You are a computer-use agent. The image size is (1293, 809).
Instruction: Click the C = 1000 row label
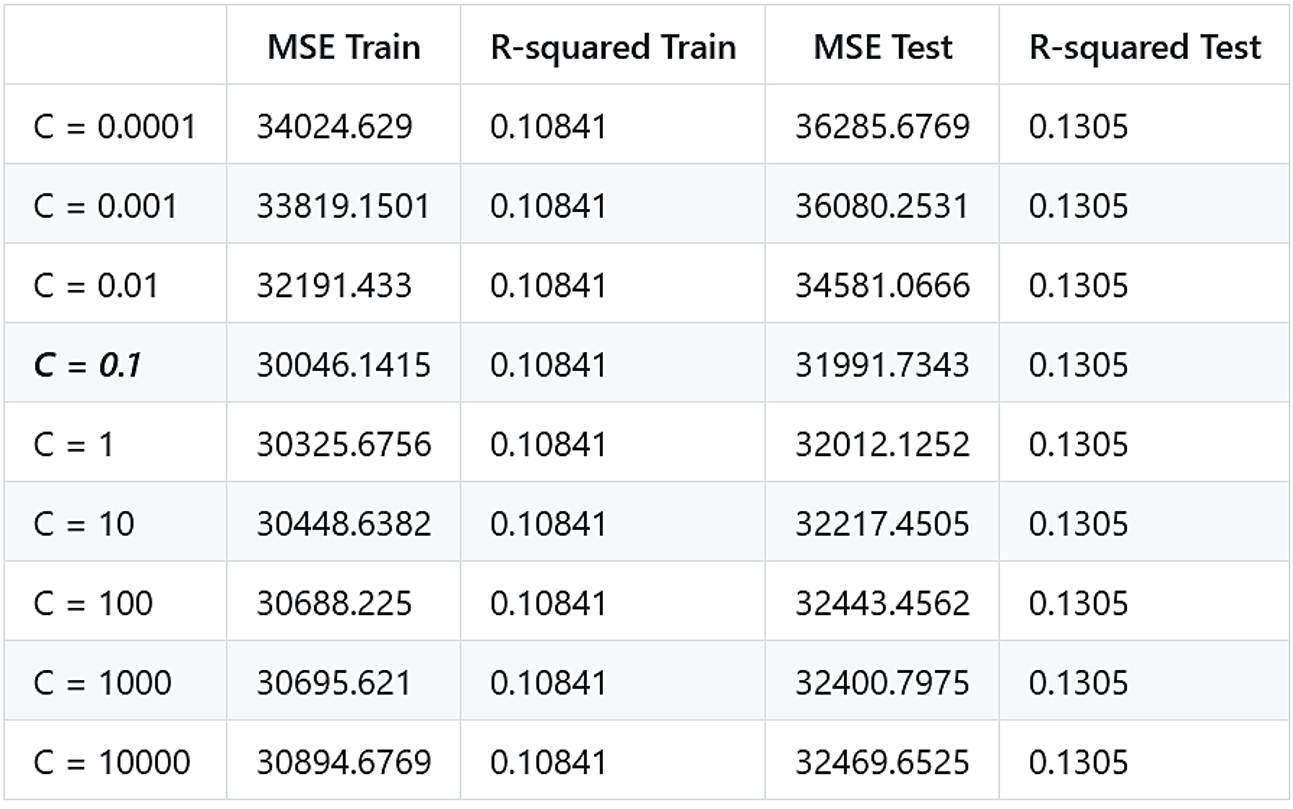coord(102,683)
